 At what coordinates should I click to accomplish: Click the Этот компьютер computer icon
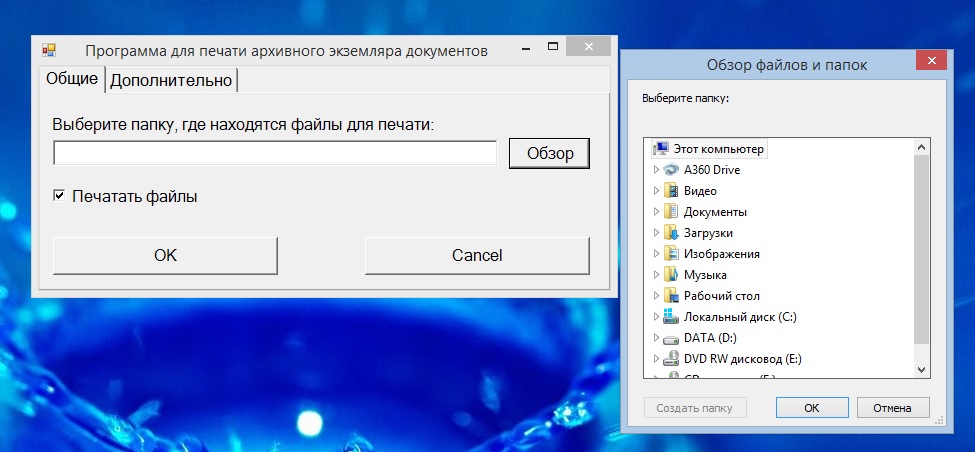click(x=660, y=149)
